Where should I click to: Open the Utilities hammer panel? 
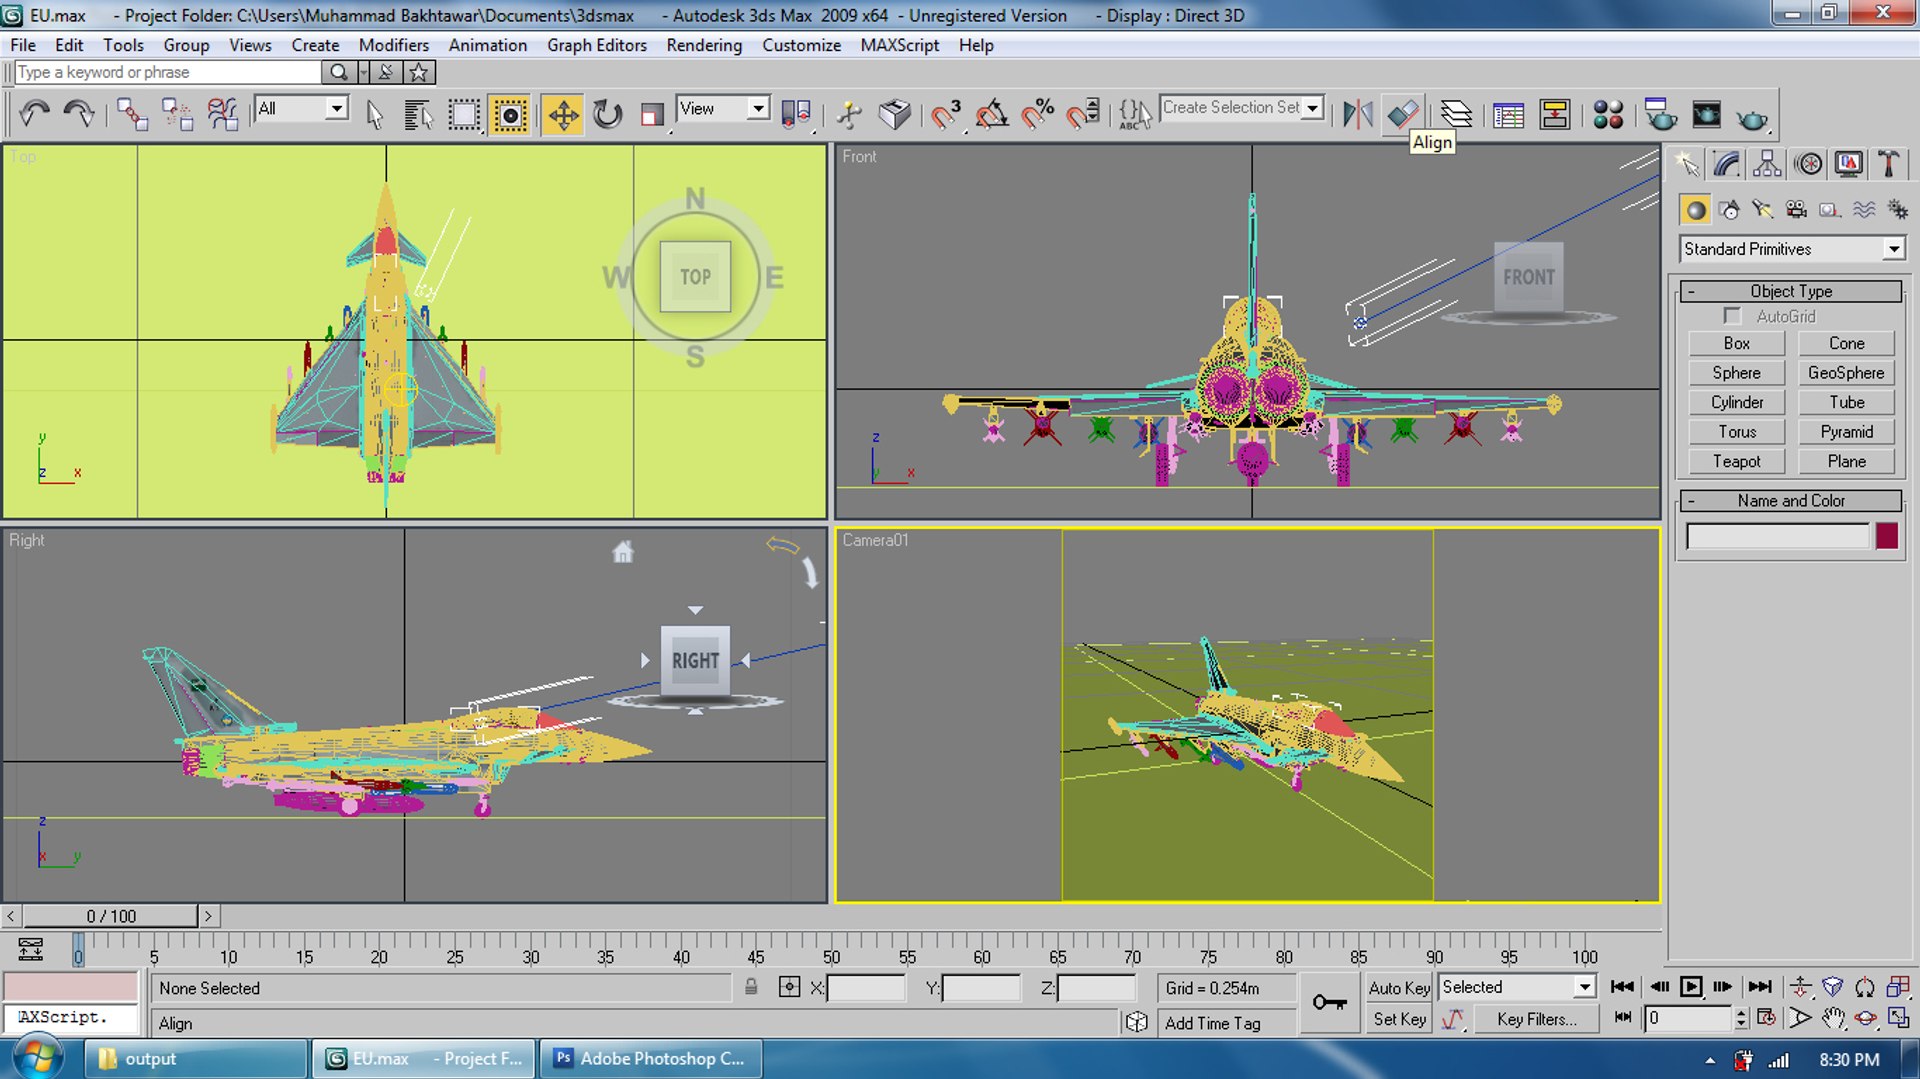click(x=1888, y=164)
